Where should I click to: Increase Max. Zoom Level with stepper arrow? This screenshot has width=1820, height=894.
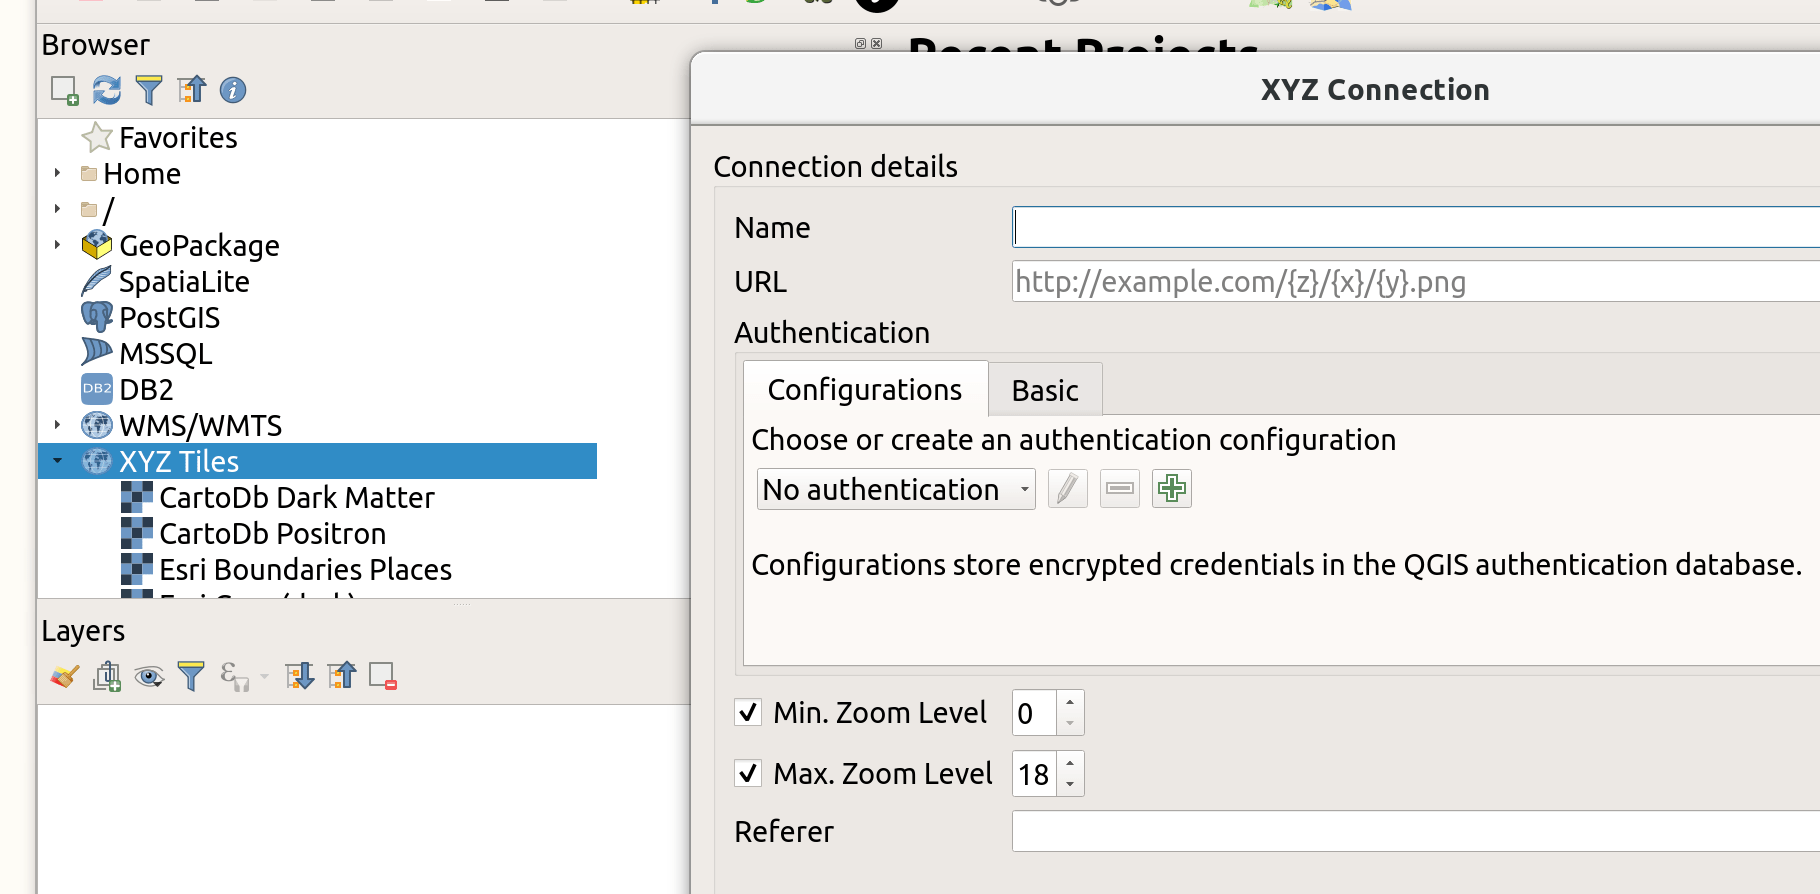point(1070,764)
